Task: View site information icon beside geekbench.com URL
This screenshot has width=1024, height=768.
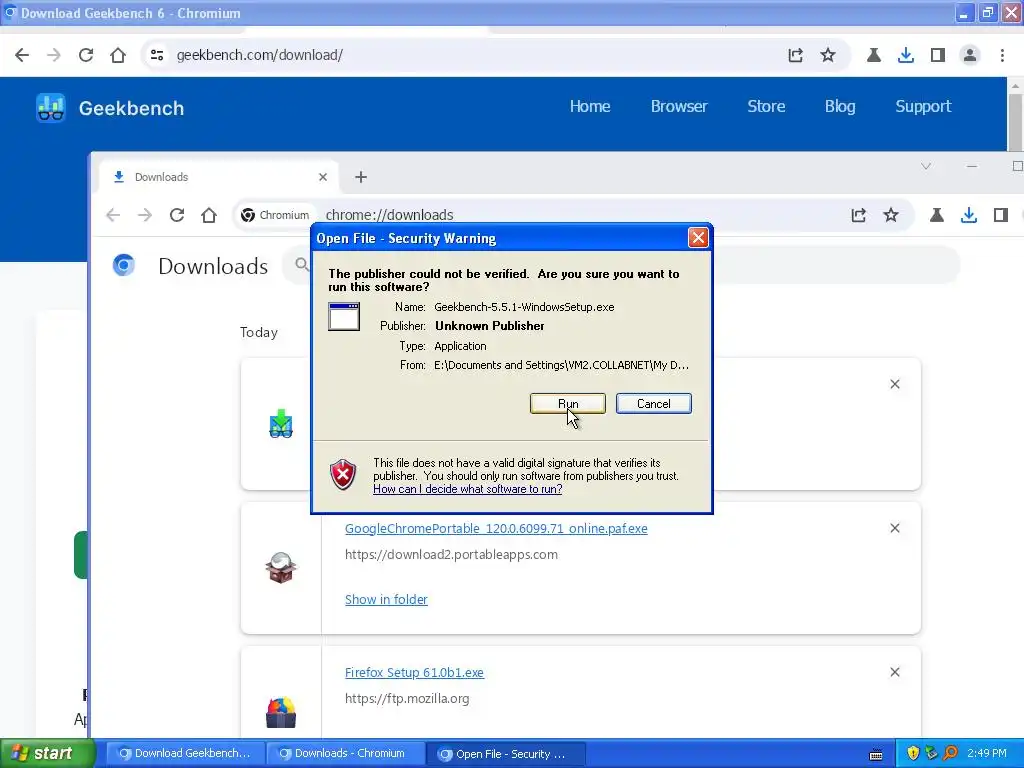Action: 157,55
